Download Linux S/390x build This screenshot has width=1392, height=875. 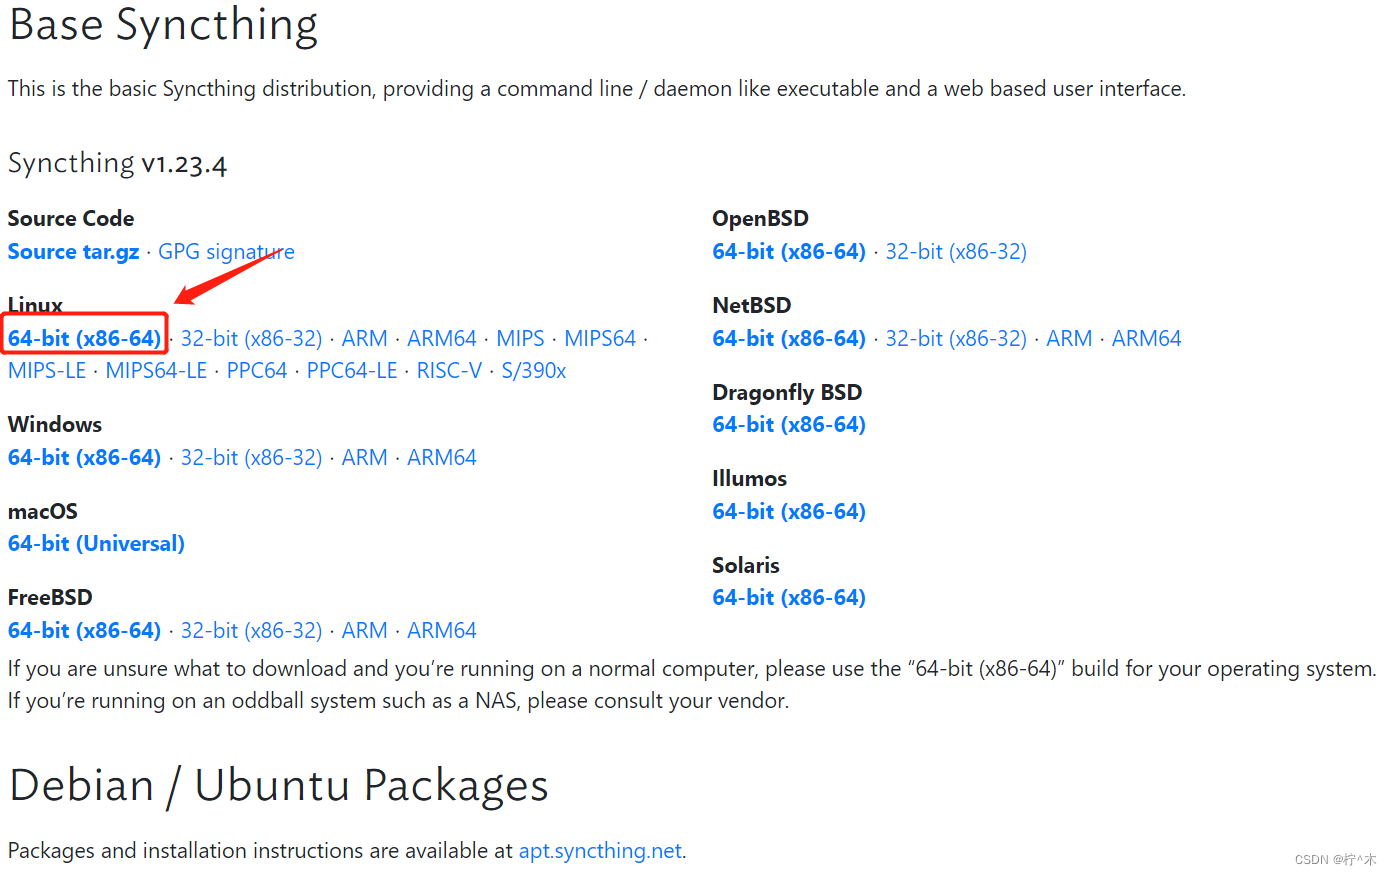point(534,371)
